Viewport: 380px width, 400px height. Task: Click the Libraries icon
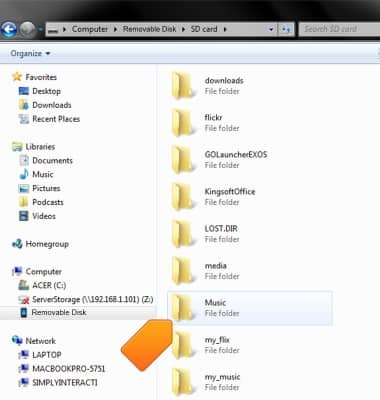pyautogui.click(x=17, y=147)
